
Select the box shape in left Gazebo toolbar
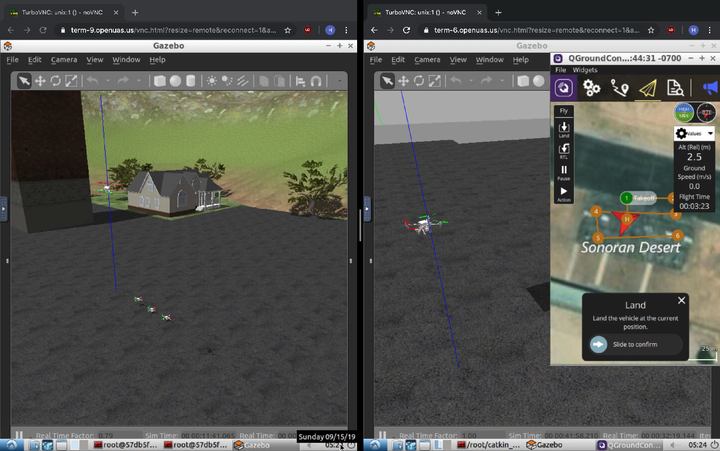tap(159, 81)
